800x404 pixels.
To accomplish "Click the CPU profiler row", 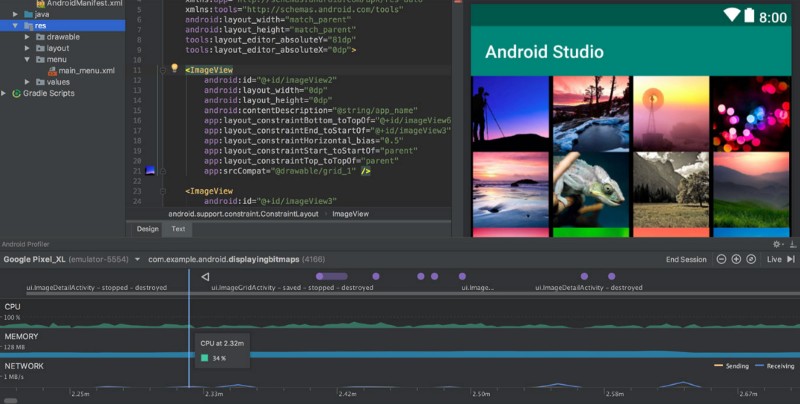I will pos(400,313).
